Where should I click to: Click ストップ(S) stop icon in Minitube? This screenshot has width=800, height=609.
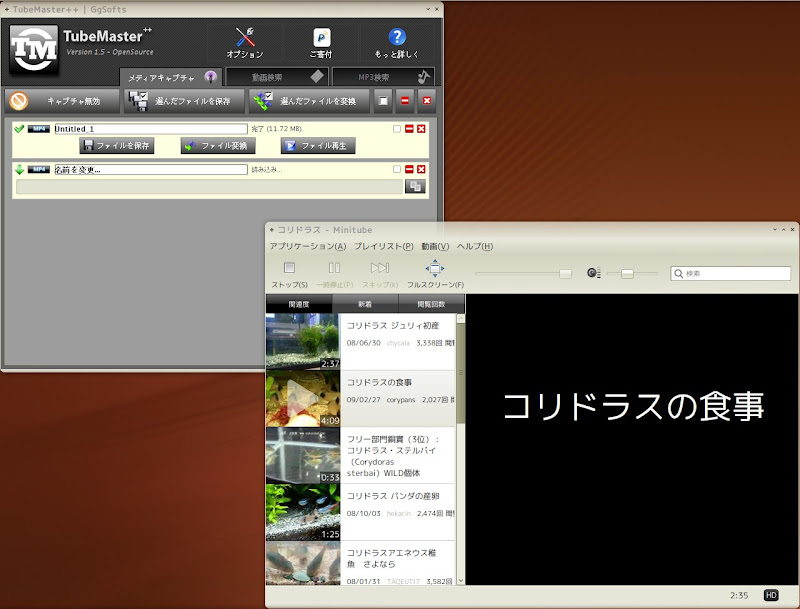(x=289, y=268)
